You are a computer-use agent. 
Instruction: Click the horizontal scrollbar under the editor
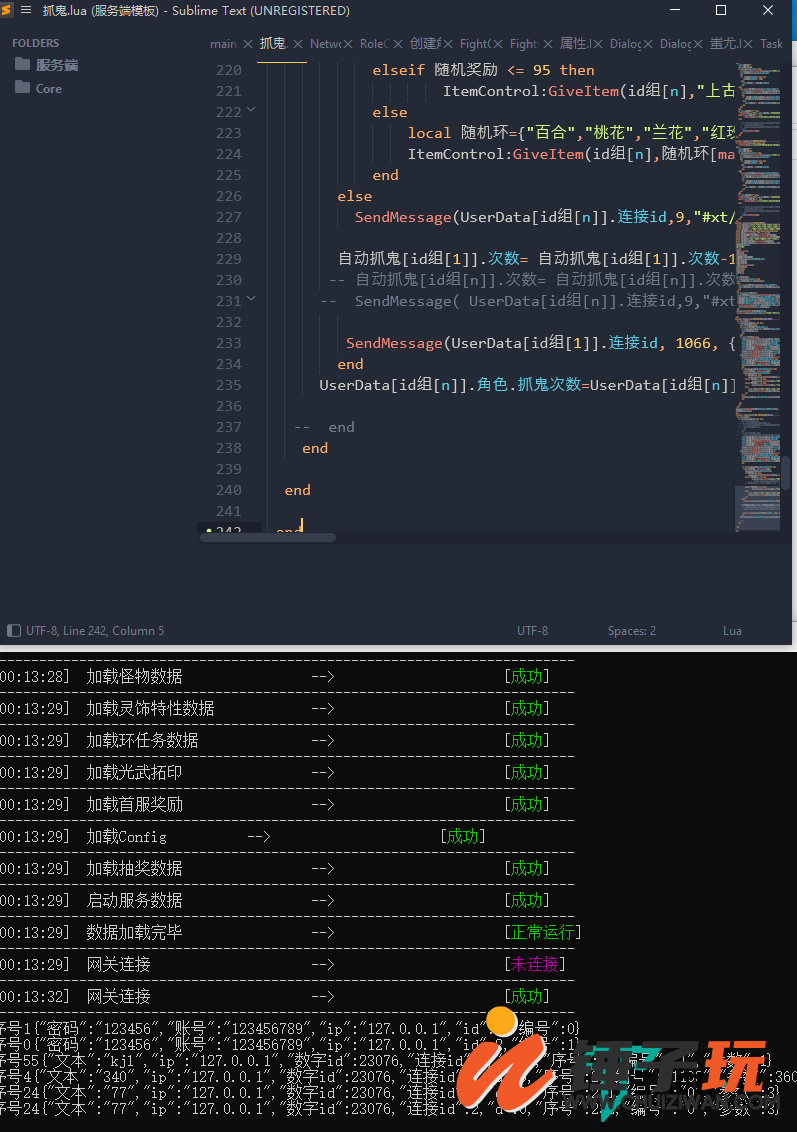point(268,537)
